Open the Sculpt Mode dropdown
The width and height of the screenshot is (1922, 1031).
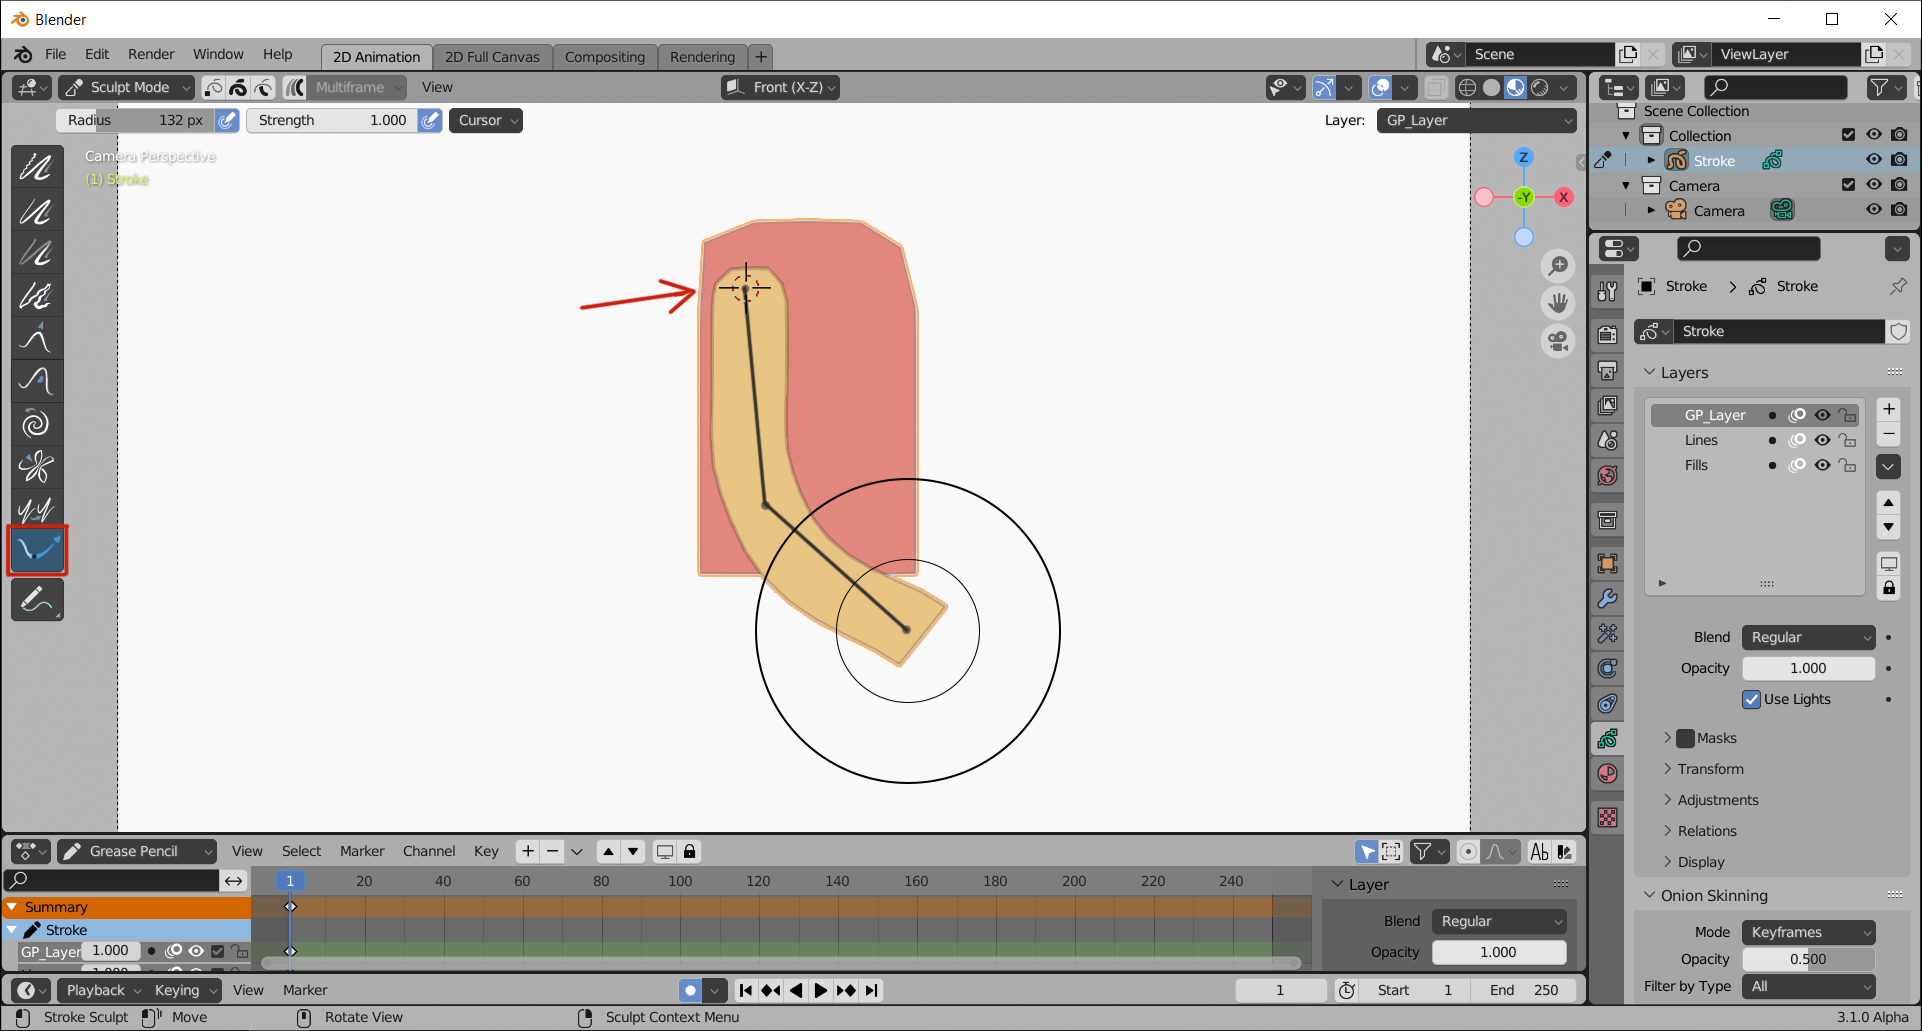tap(126, 87)
